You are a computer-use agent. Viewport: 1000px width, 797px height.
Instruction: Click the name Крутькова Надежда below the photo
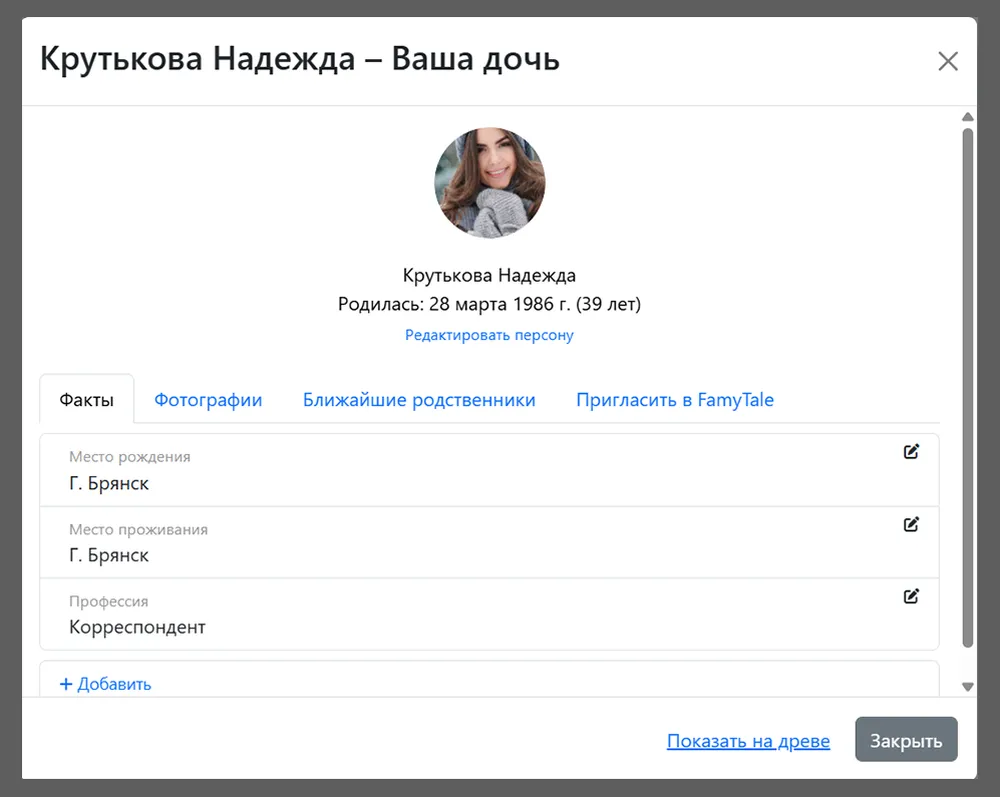489,275
